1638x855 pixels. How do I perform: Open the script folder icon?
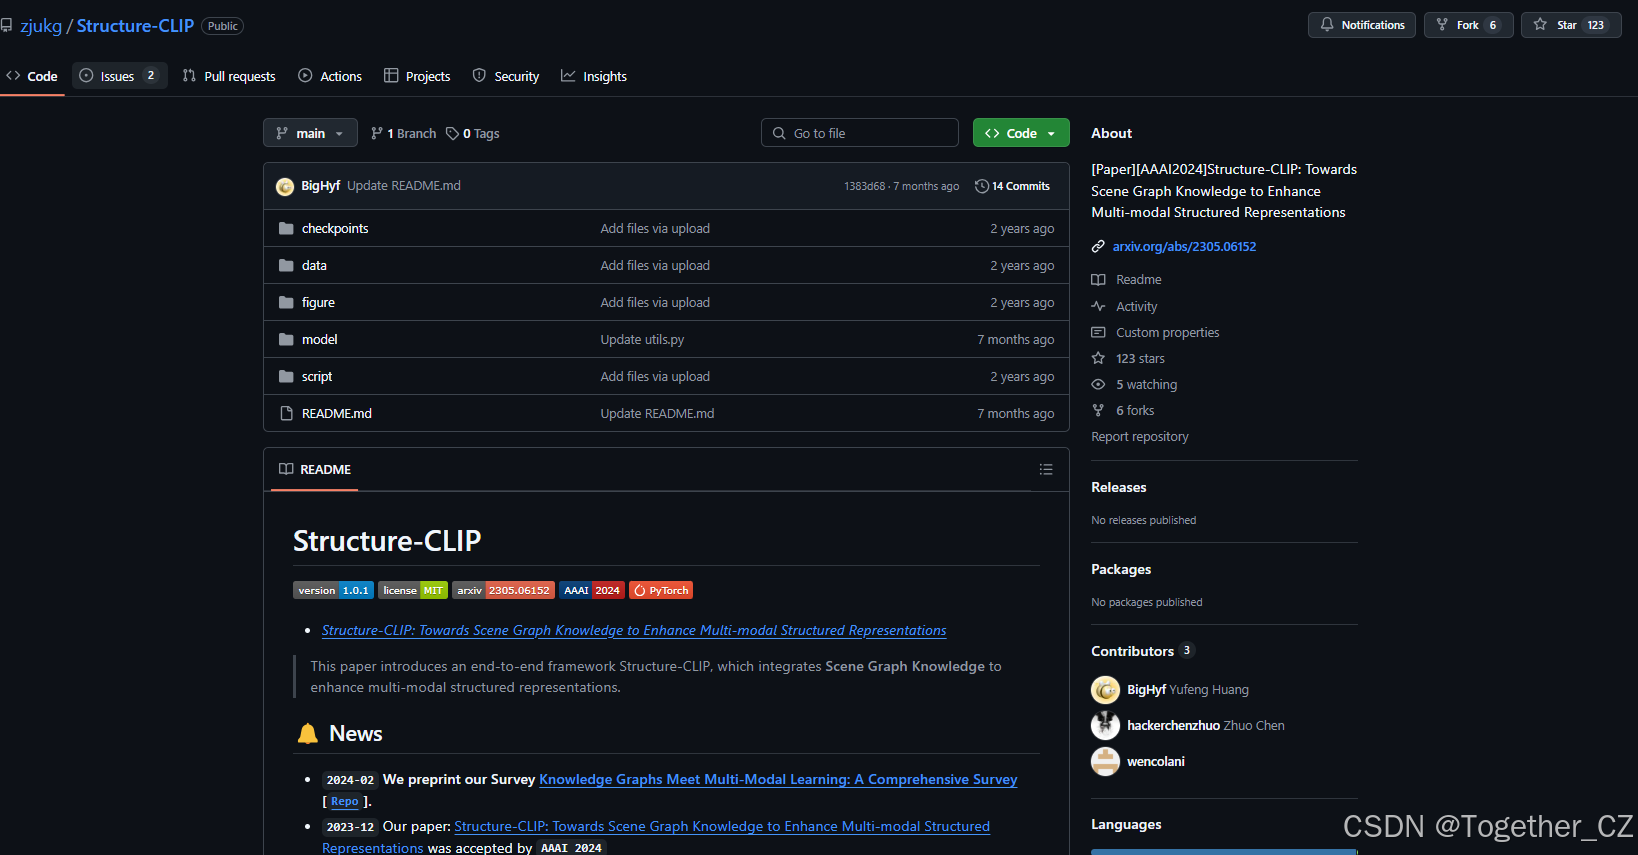click(286, 376)
